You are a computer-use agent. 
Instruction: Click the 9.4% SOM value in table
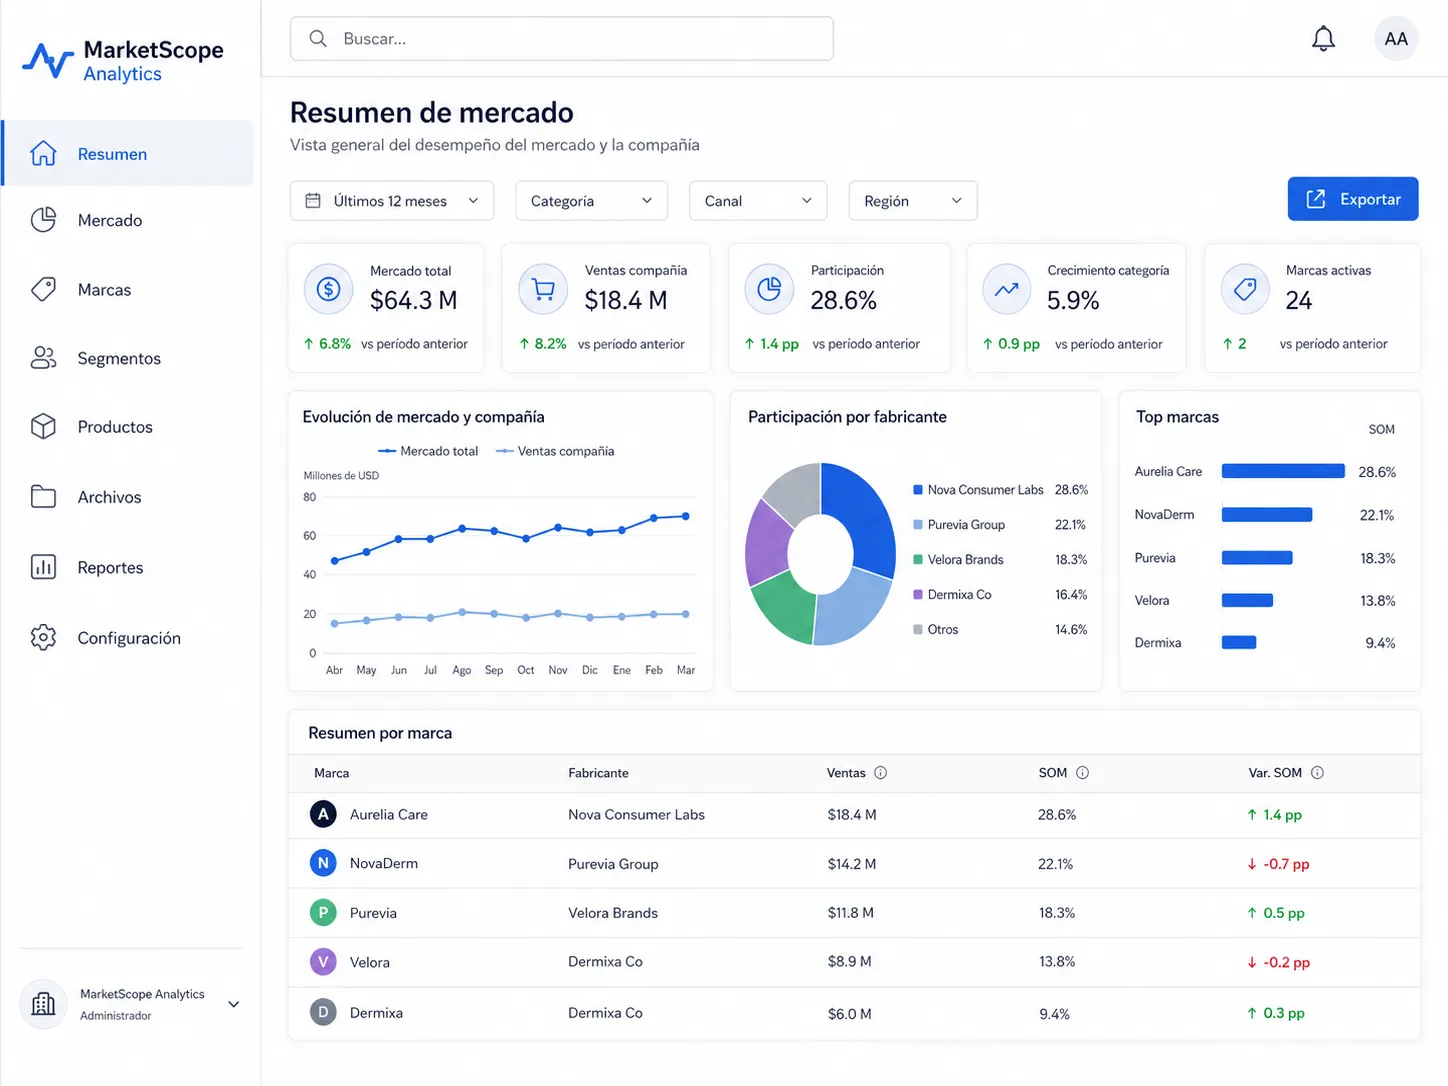click(1054, 1014)
